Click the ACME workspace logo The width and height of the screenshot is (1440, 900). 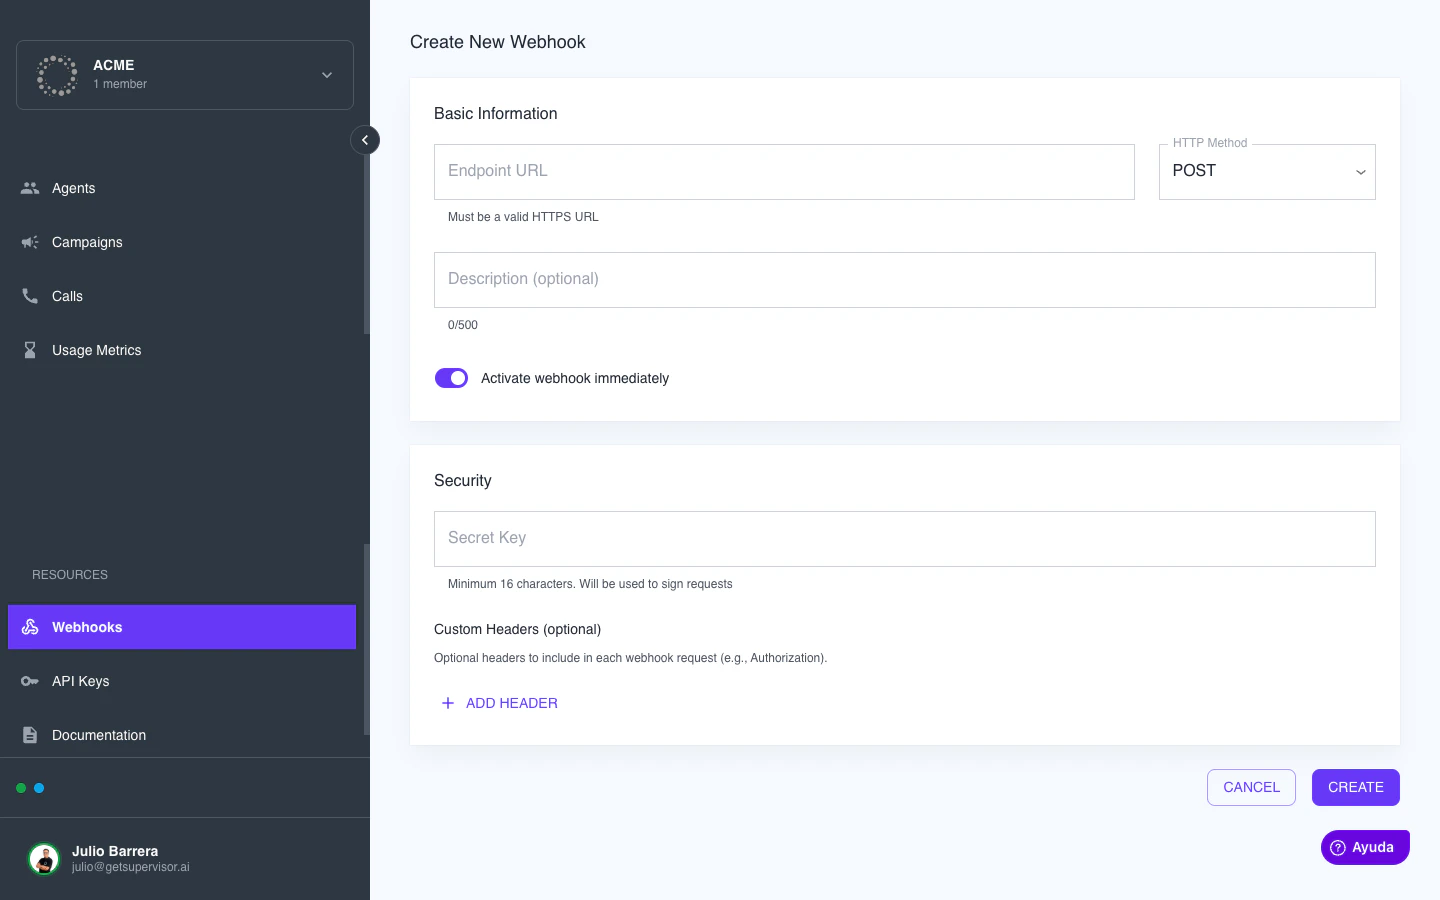[x=57, y=75]
